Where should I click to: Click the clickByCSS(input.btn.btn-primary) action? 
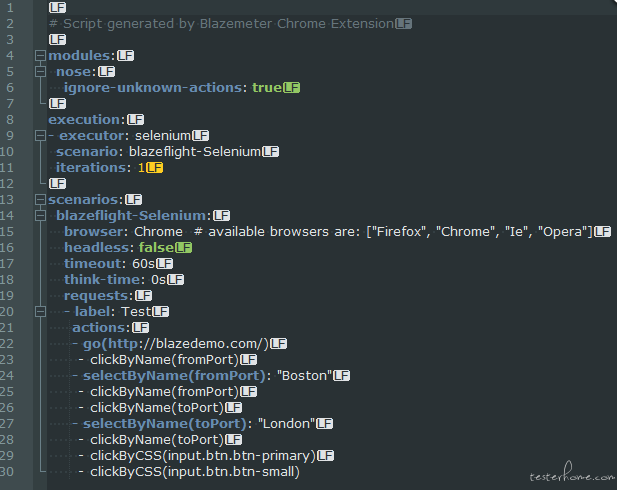click(203, 456)
